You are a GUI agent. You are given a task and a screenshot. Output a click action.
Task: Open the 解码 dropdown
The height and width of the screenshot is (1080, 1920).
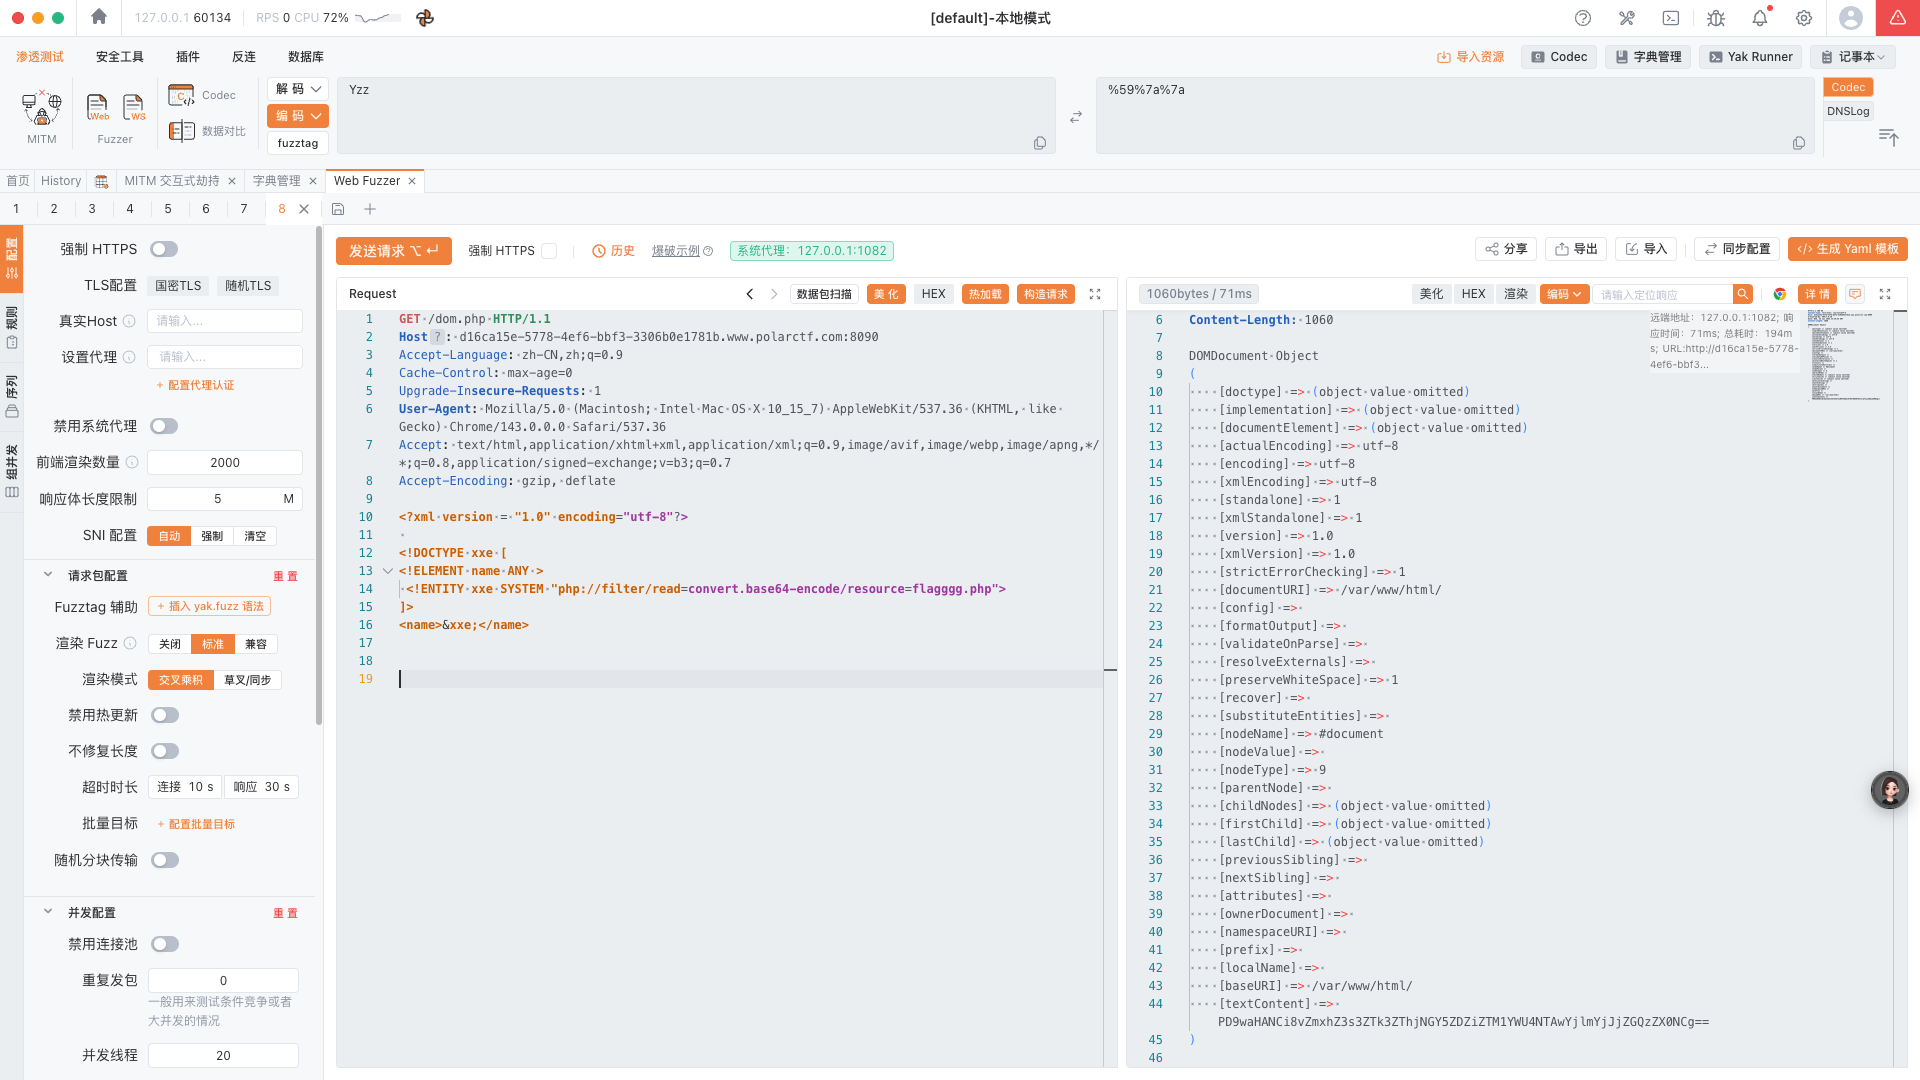coord(298,89)
